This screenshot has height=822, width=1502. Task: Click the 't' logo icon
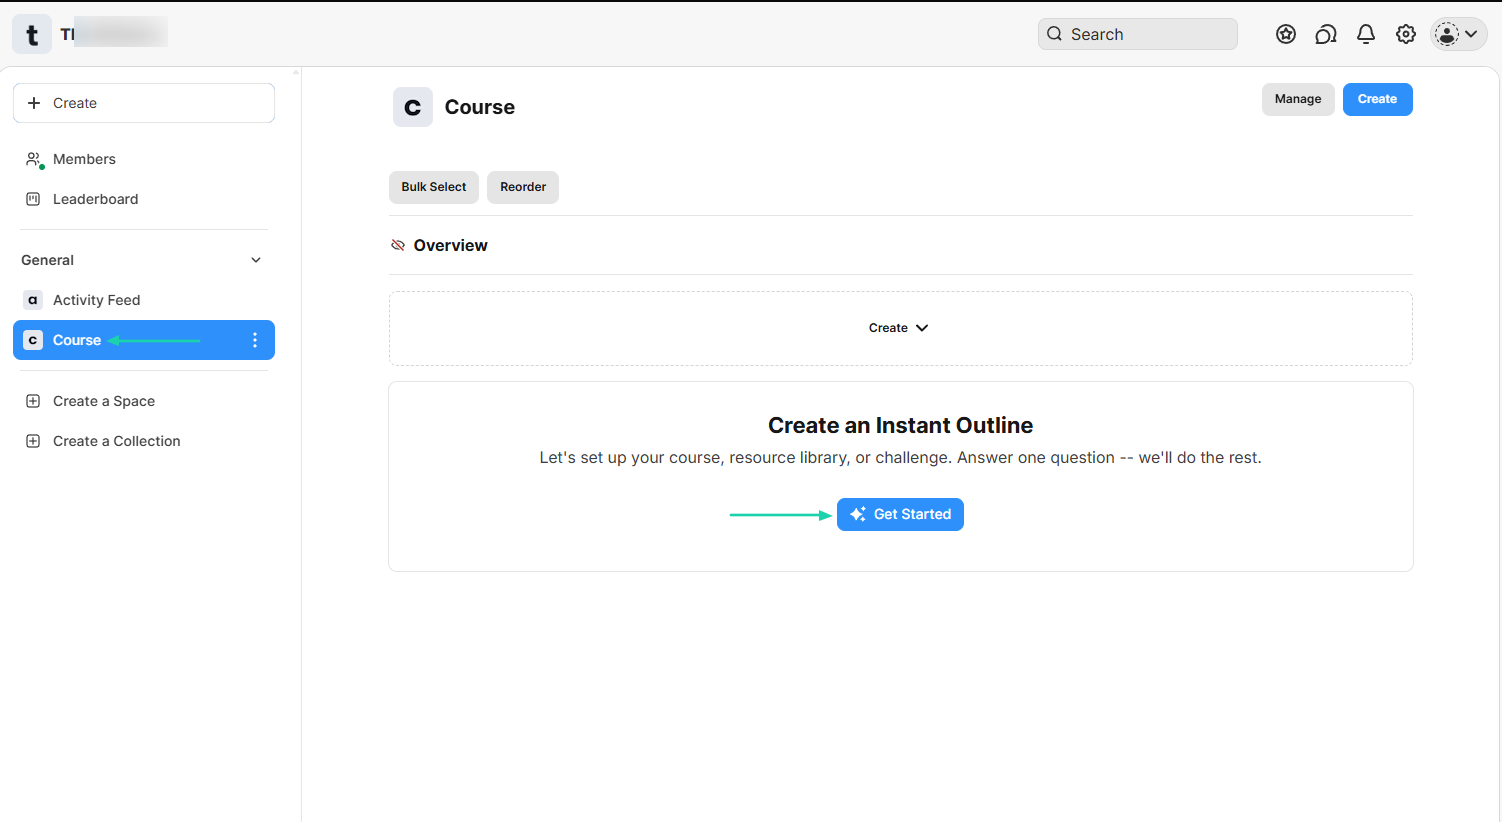tap(32, 35)
